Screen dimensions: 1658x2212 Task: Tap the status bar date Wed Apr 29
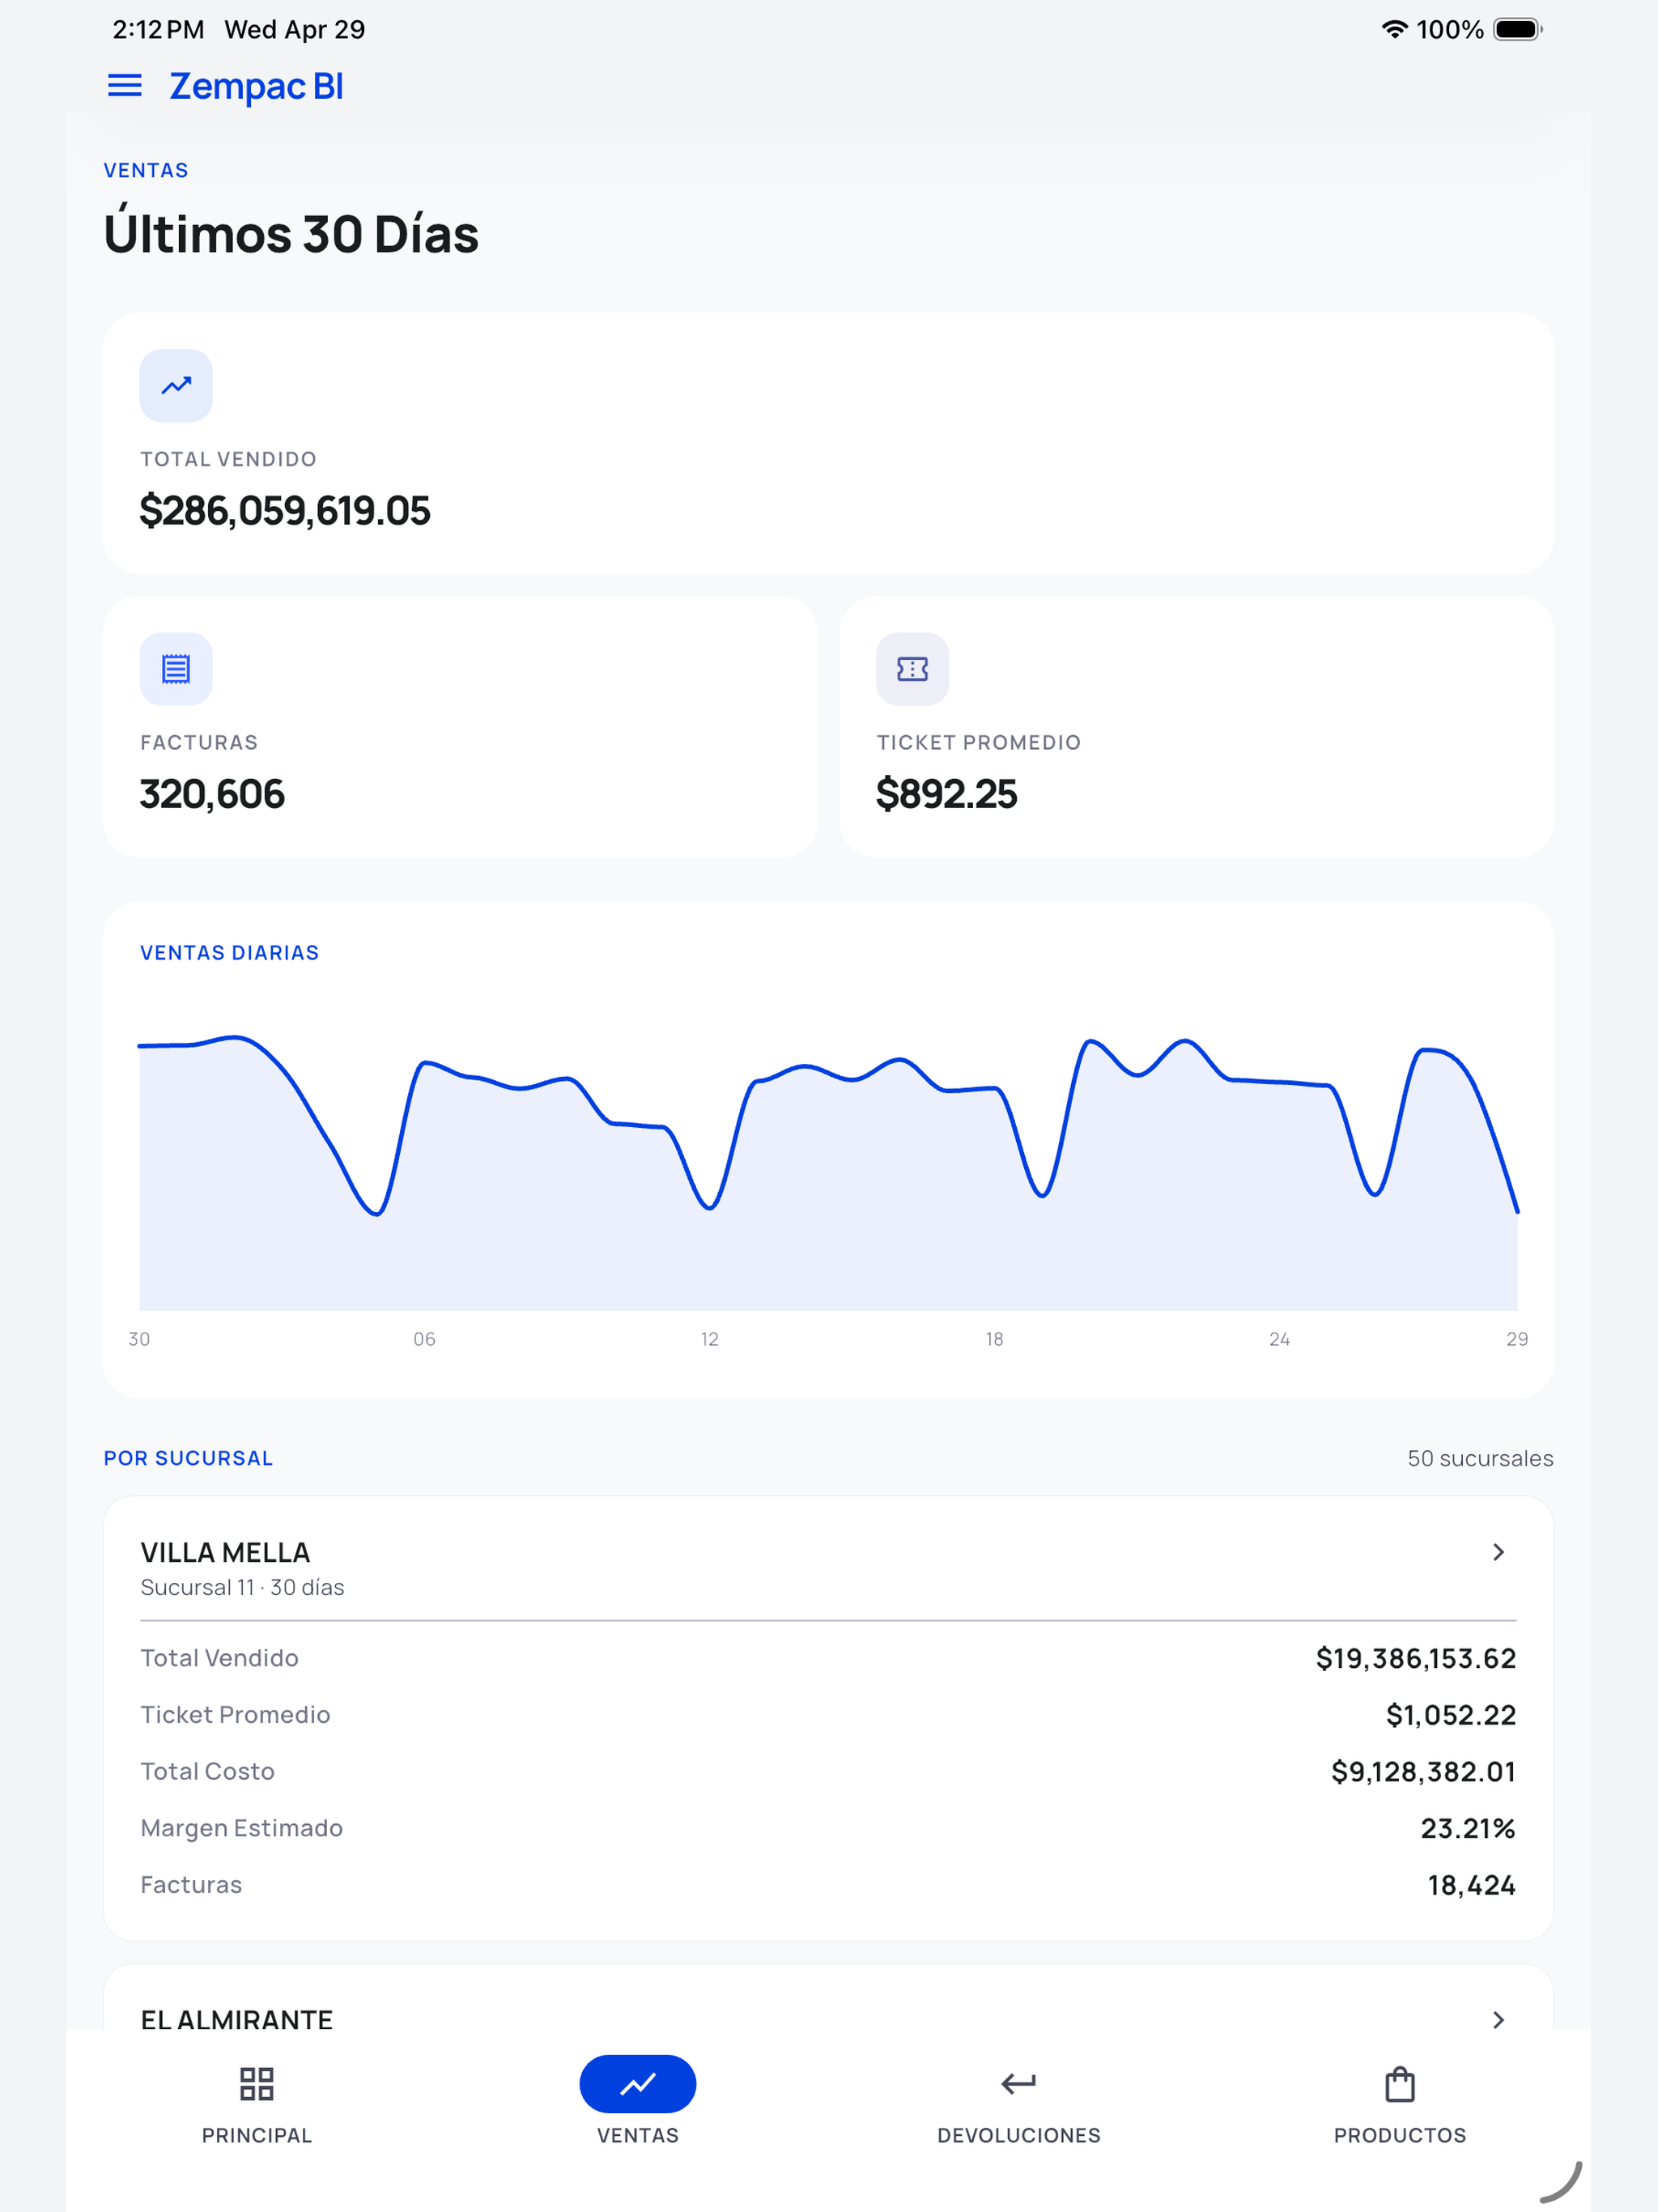295,30
